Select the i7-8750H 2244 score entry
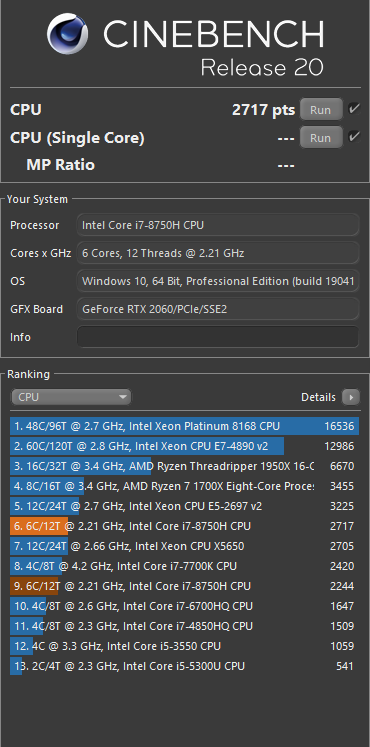 (185, 586)
